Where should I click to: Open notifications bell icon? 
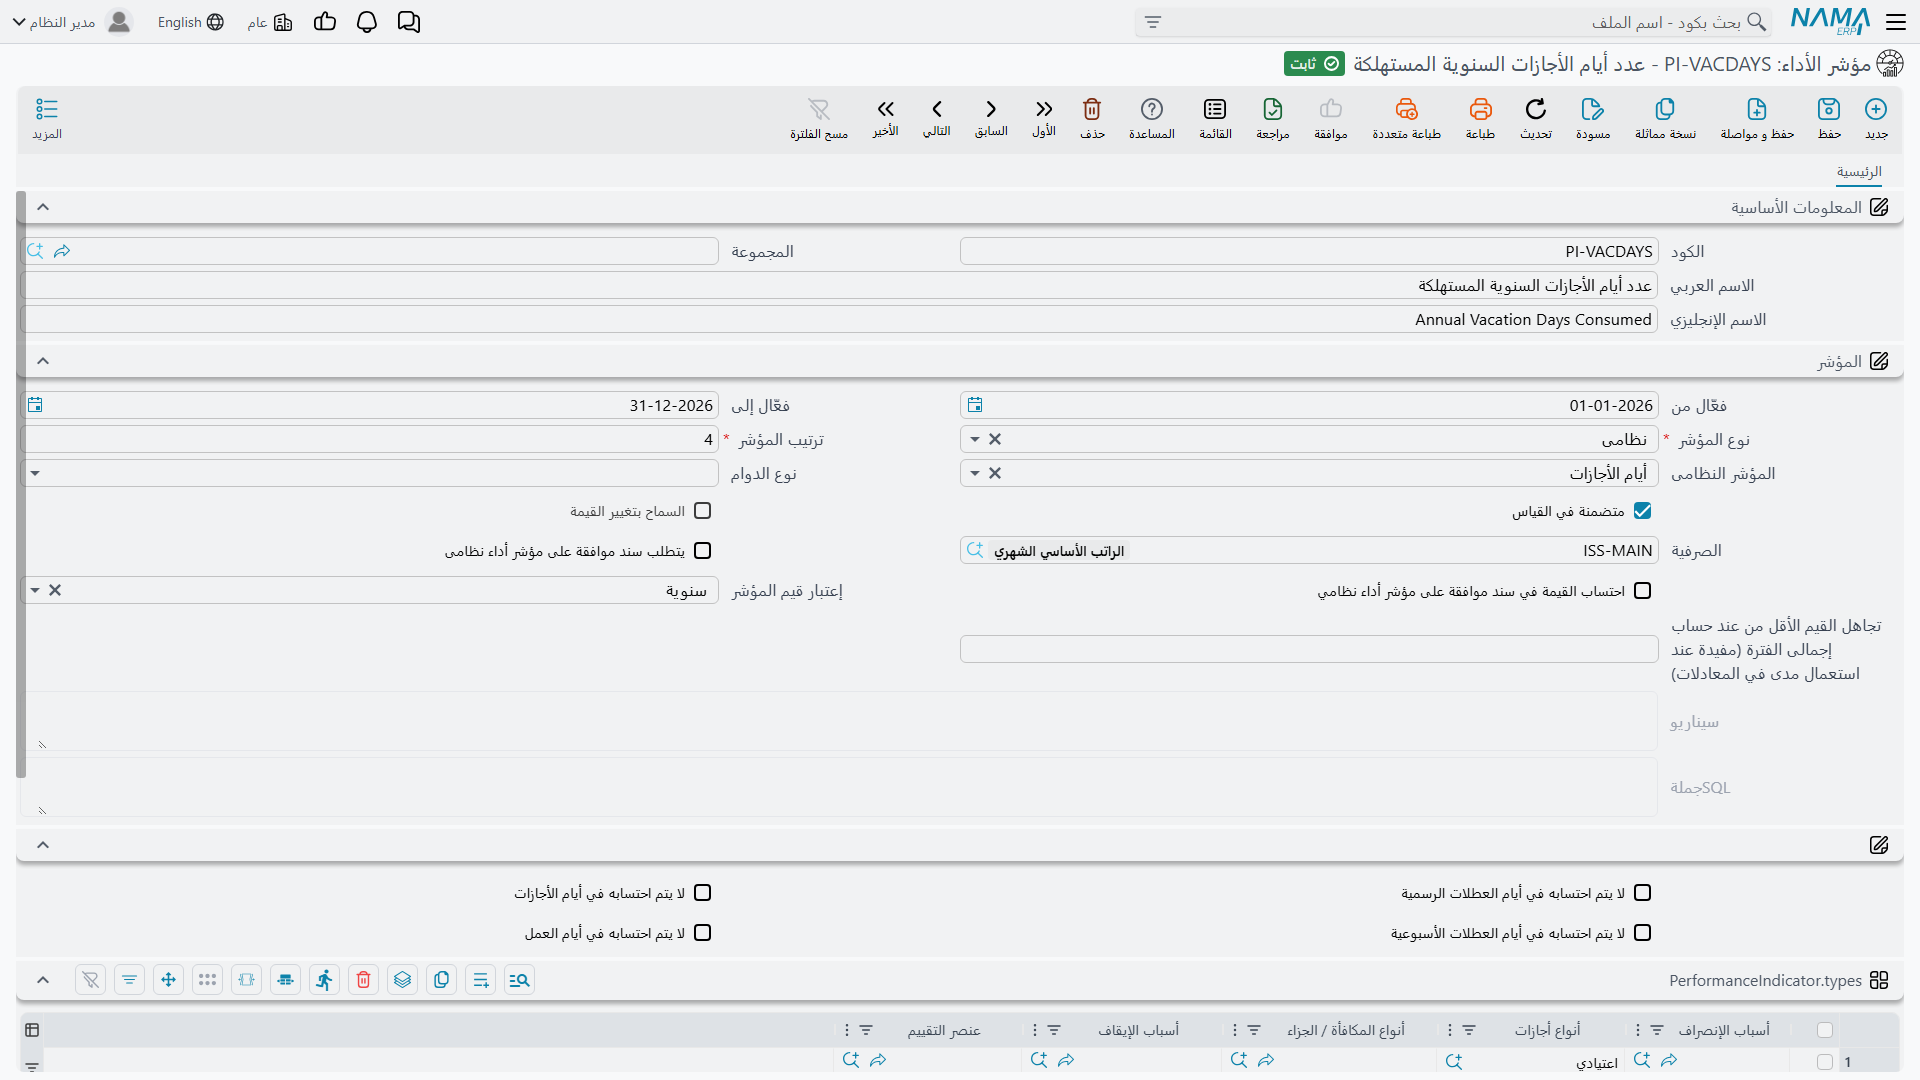click(x=367, y=22)
